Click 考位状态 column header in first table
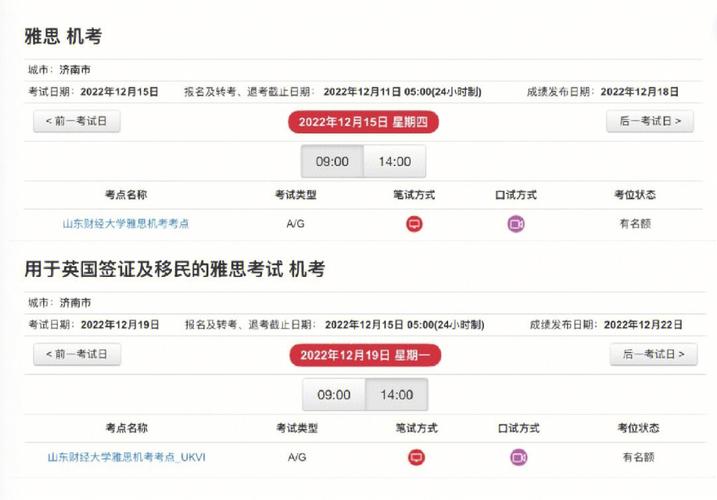This screenshot has width=717, height=500. [x=635, y=195]
